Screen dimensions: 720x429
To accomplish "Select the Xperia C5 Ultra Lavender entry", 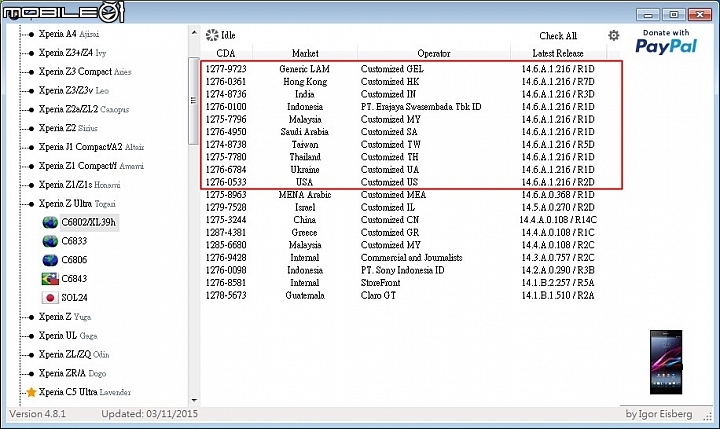I will pyautogui.click(x=84, y=392).
